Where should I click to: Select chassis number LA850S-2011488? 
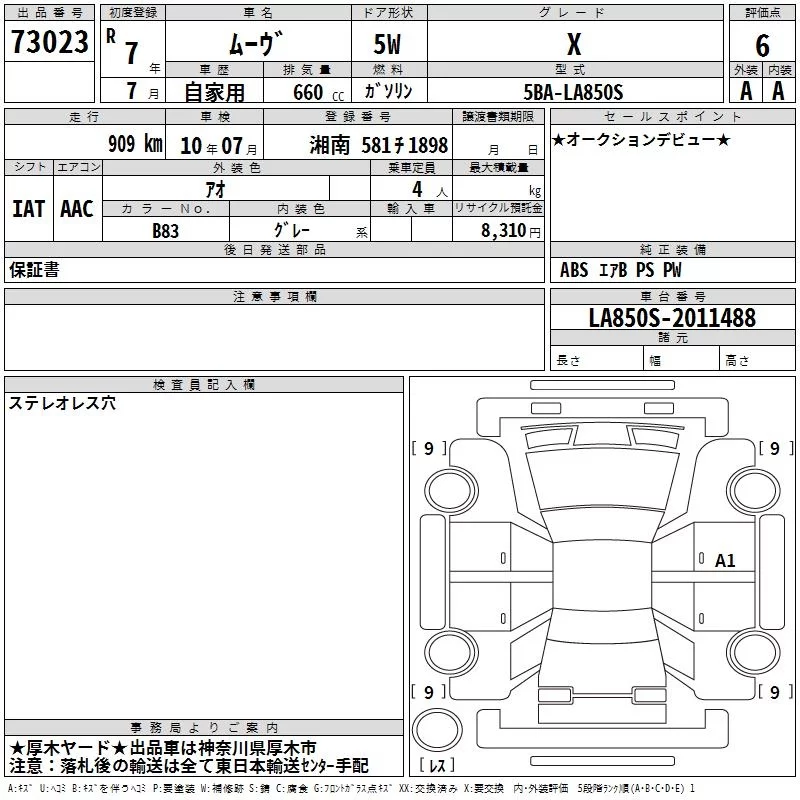point(672,318)
